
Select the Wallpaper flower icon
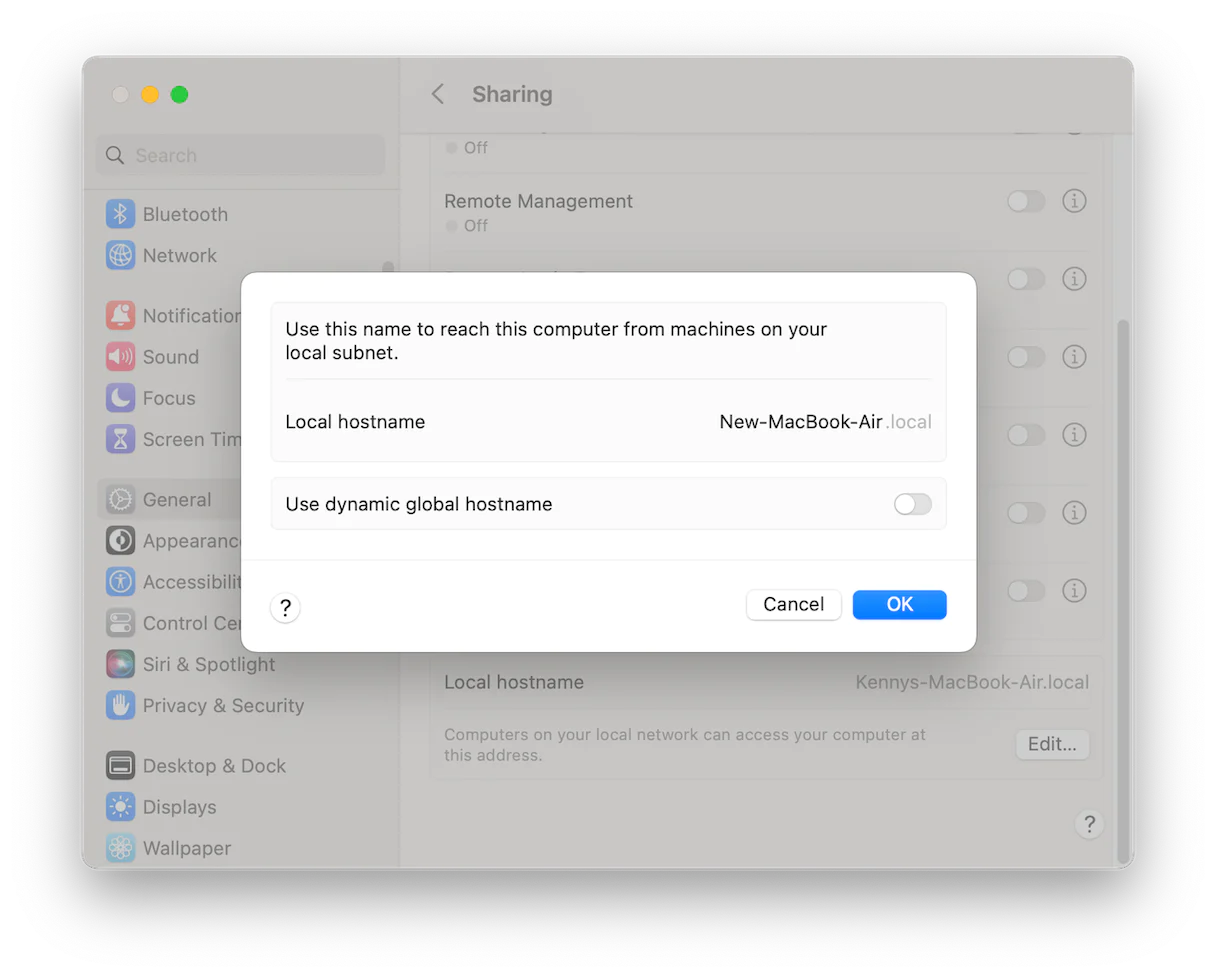pyautogui.click(x=120, y=848)
